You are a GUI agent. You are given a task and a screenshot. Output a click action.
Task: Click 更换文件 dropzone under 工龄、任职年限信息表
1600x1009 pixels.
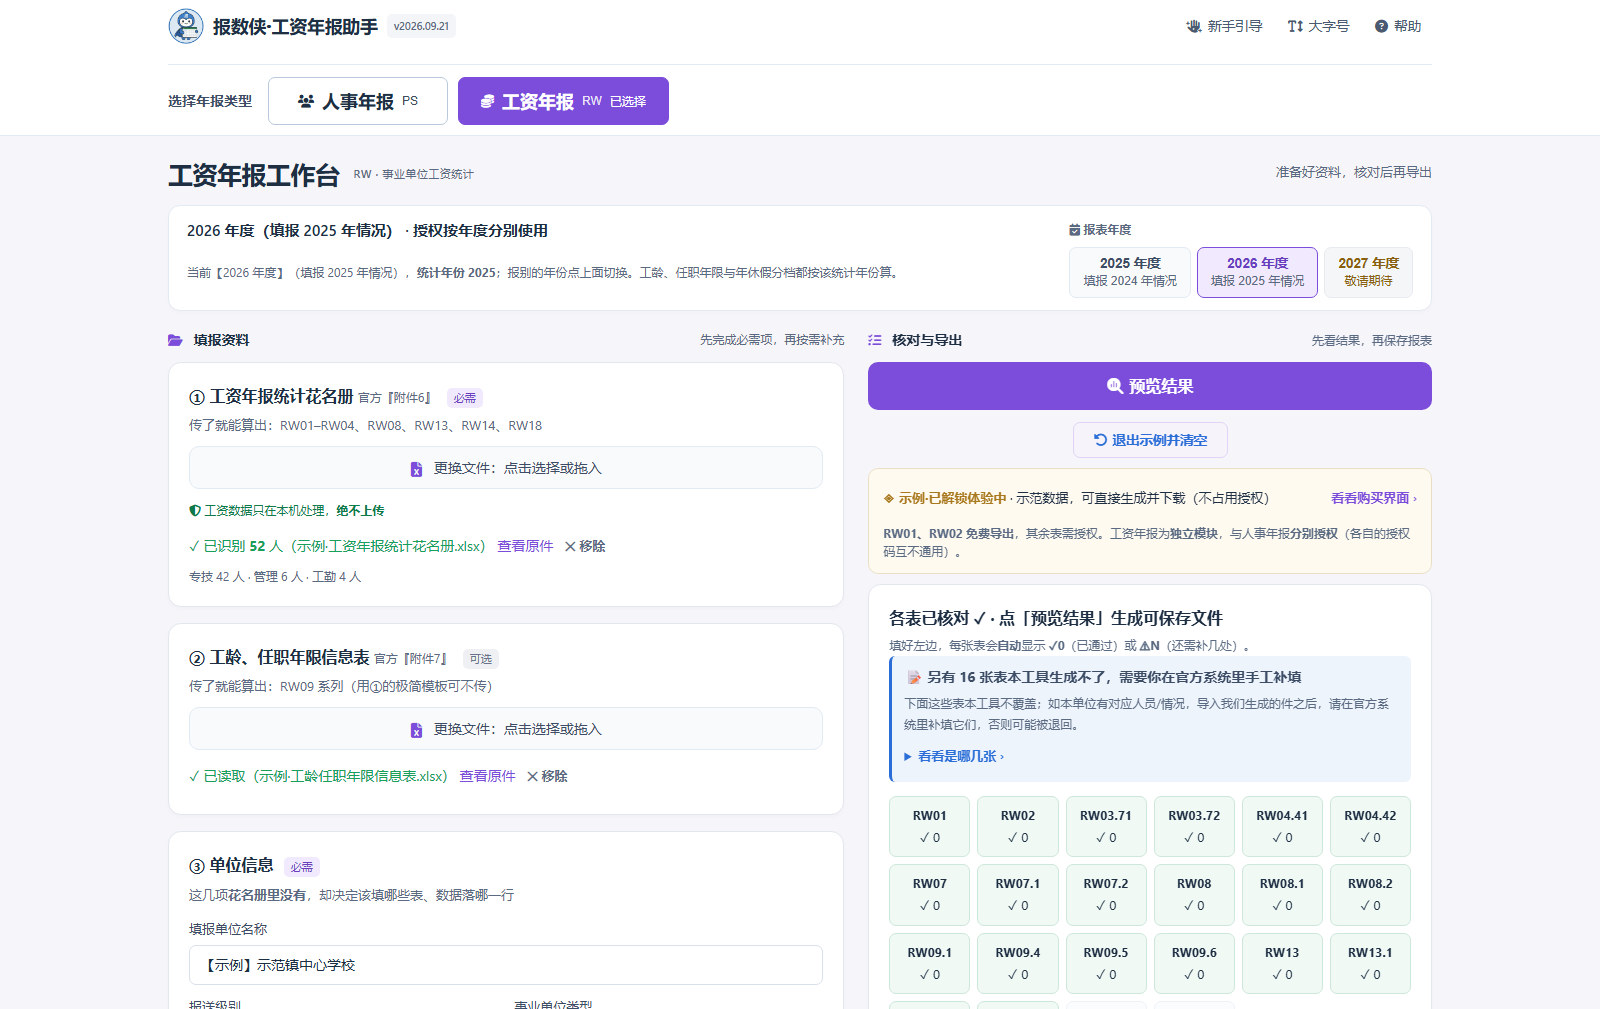(506, 729)
